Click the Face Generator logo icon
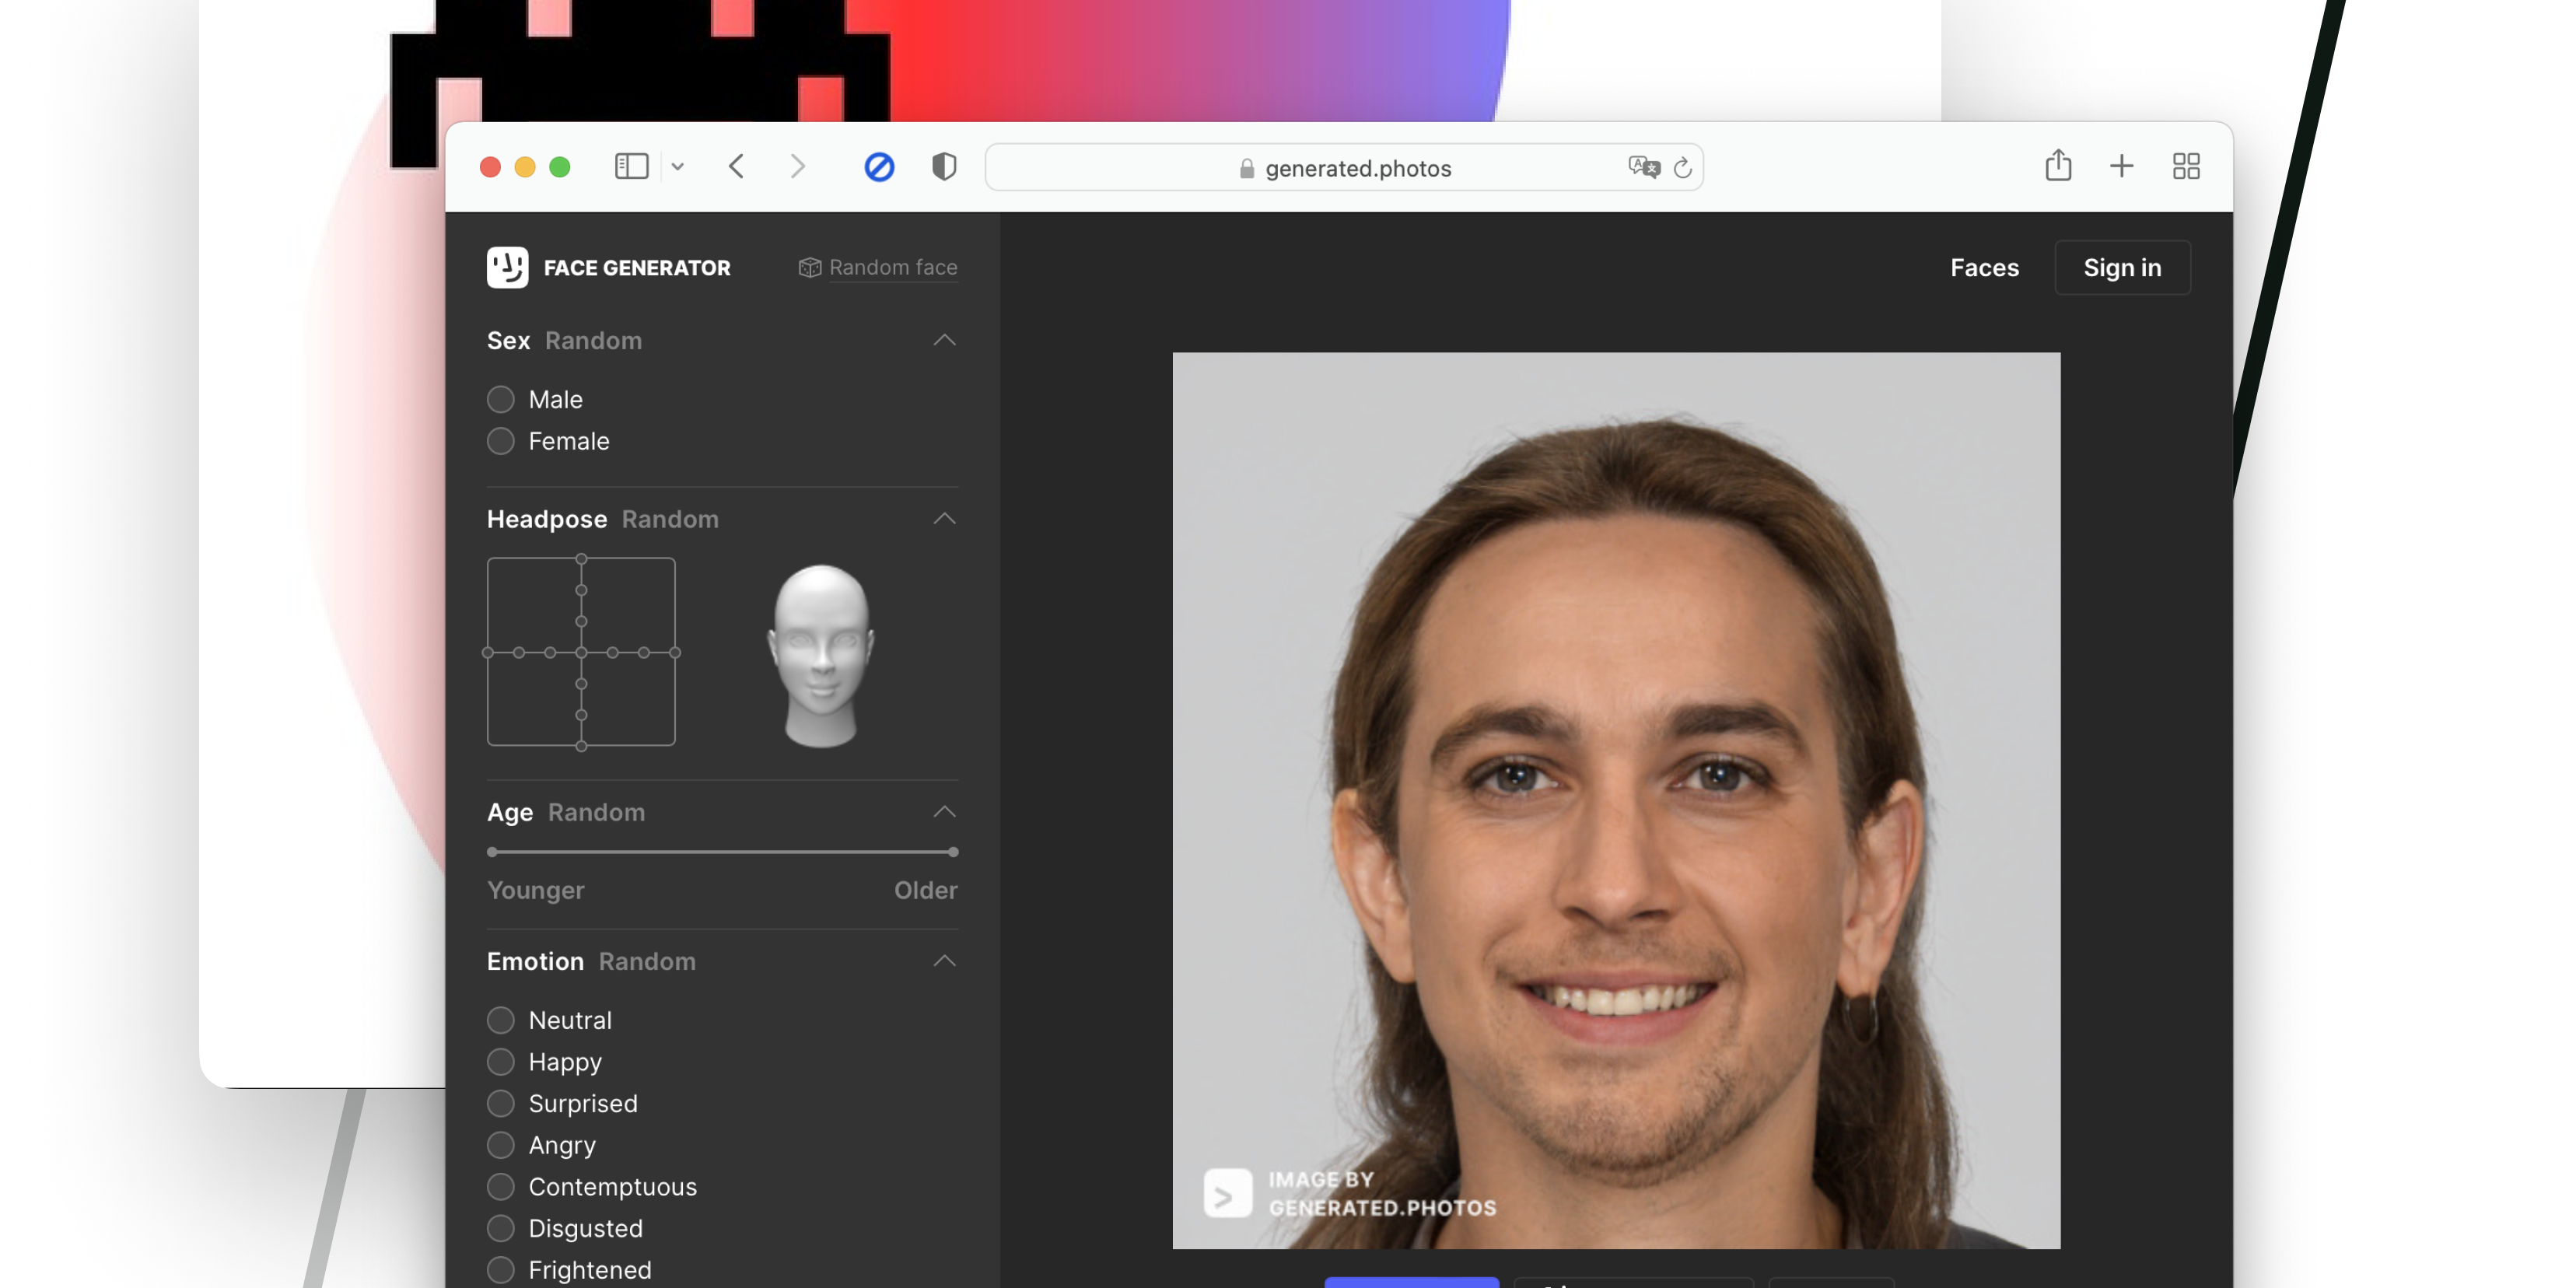The height and width of the screenshot is (1288, 2576). point(507,267)
